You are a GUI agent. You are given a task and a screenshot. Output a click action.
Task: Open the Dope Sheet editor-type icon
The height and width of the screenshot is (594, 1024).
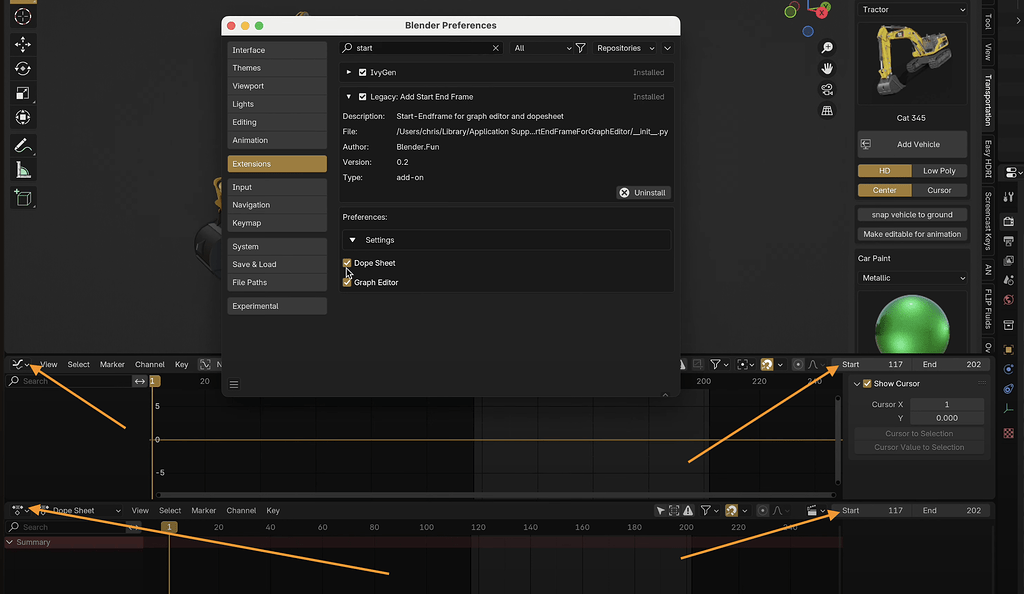pos(21,510)
